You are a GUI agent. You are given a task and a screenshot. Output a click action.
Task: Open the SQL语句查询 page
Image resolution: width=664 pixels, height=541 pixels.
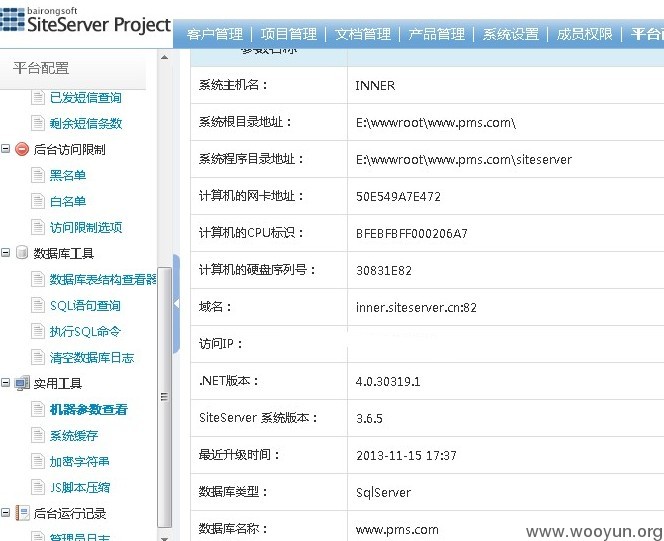[85, 305]
